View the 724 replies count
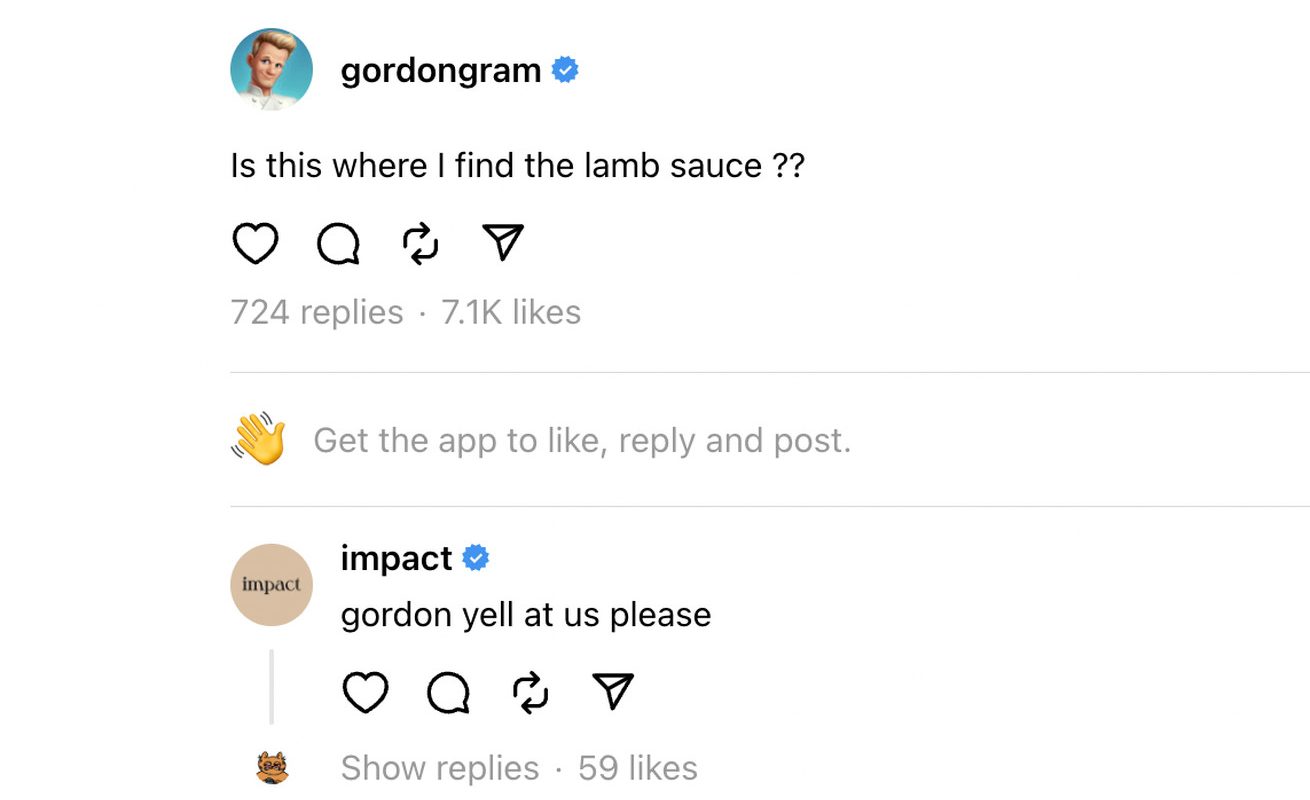The width and height of the screenshot is (1310, 800). click(x=317, y=312)
